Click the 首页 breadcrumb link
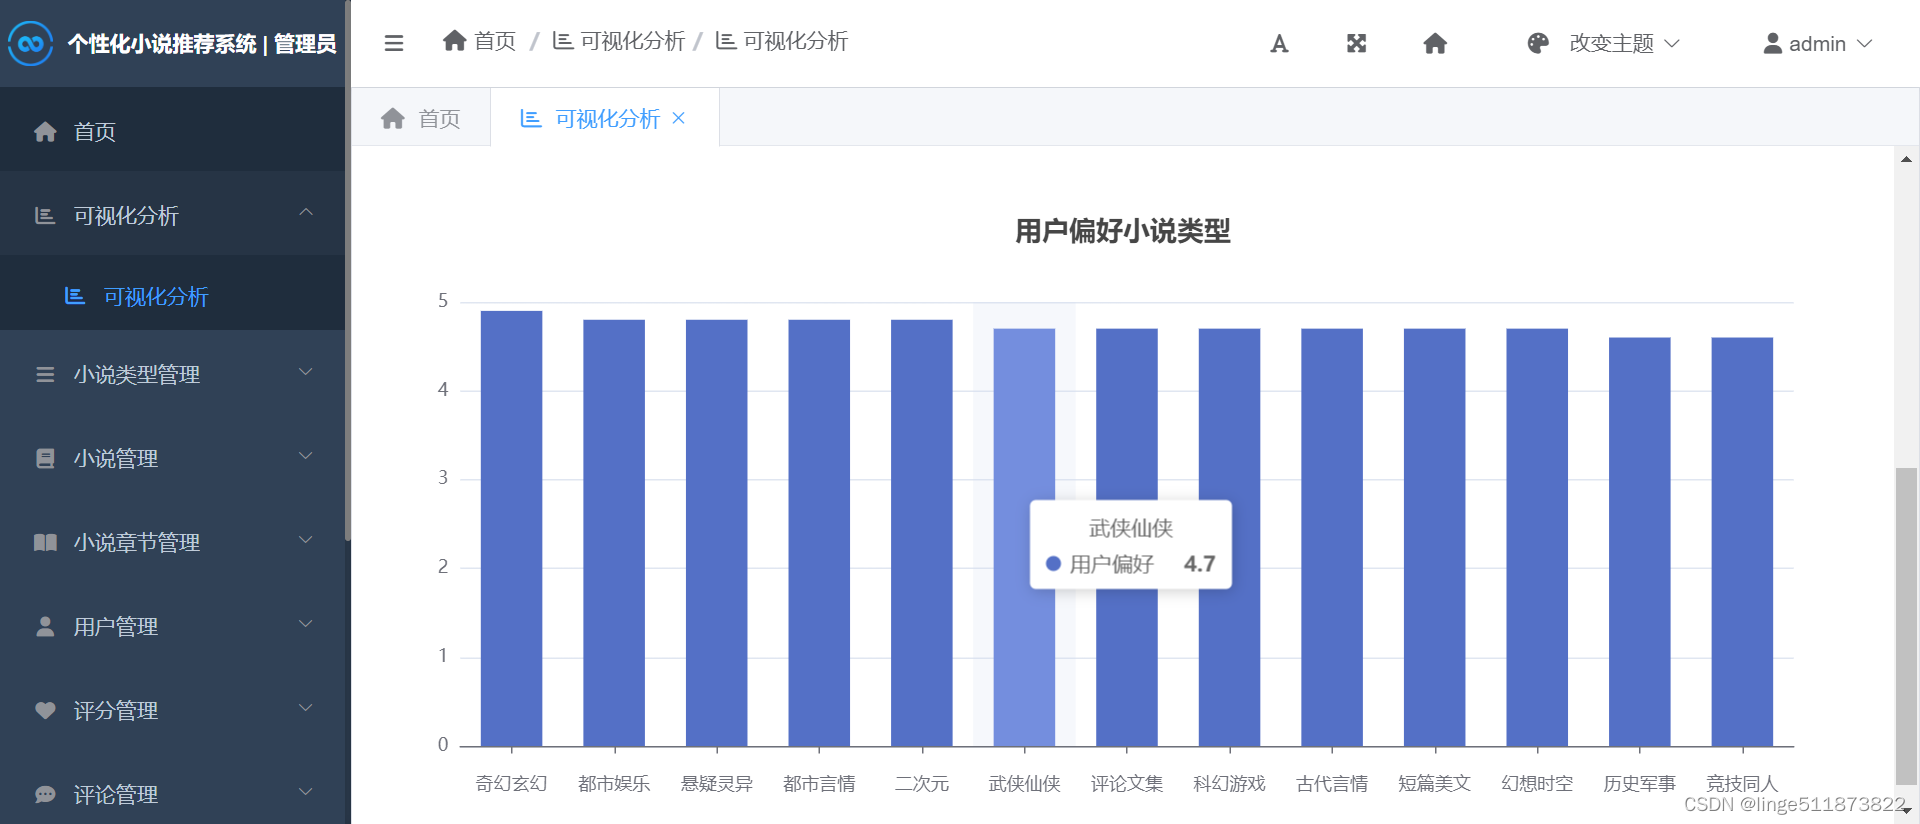The image size is (1920, 824). pos(494,41)
